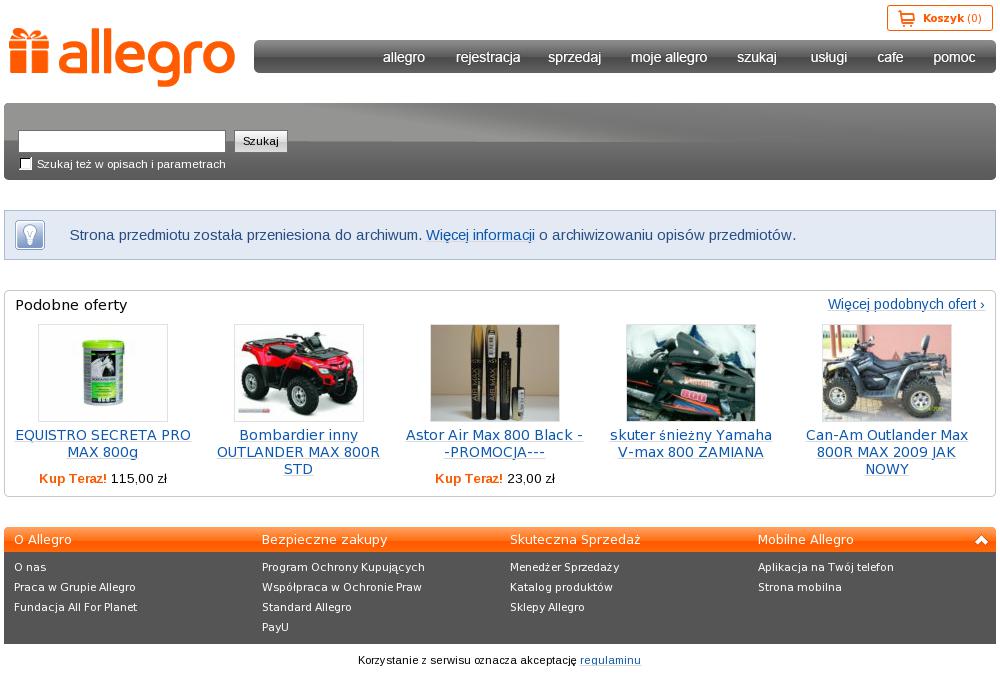Open EQUISTRO SECRETA PRO MAX 800g offer
Viewport: 1000px width, 680px height.
[103, 443]
